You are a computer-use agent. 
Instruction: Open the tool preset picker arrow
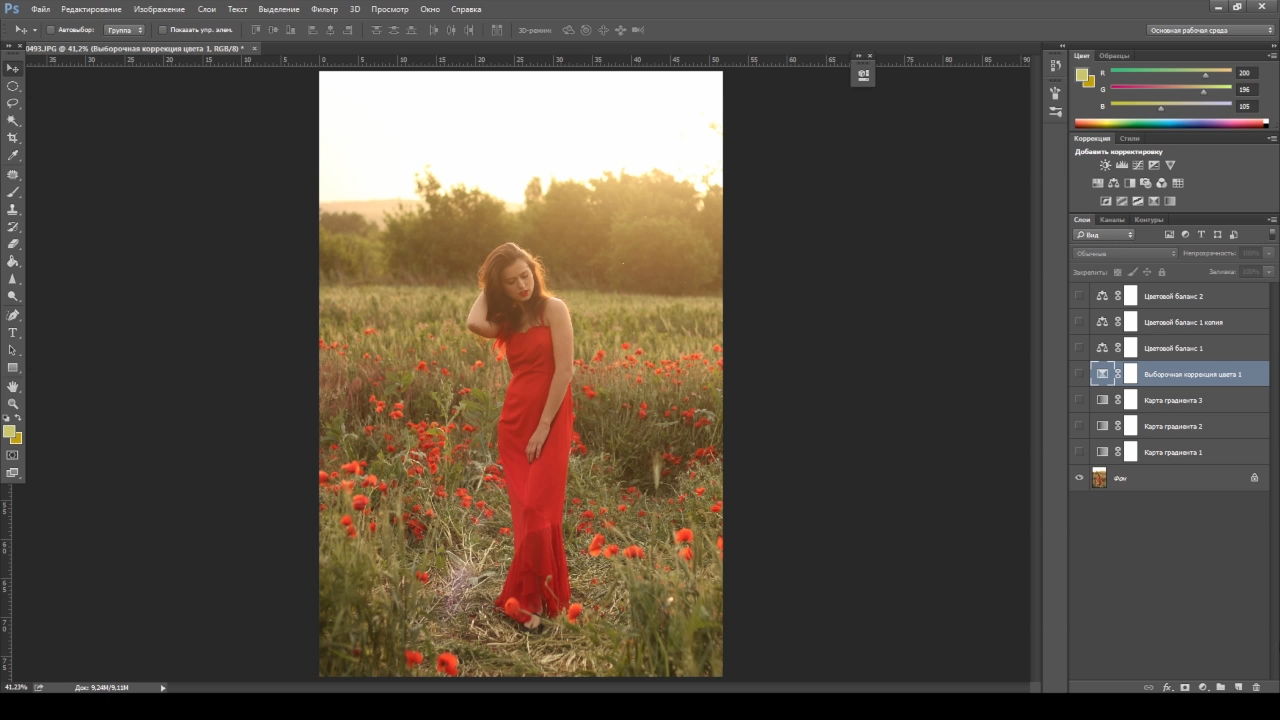(x=35, y=30)
